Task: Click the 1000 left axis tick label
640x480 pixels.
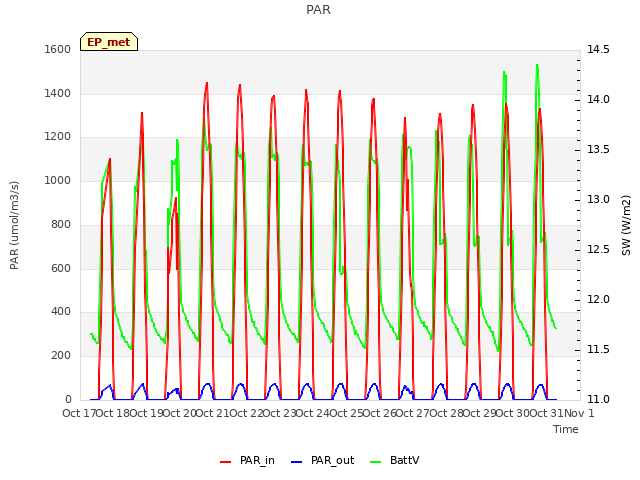Action: coord(58,180)
